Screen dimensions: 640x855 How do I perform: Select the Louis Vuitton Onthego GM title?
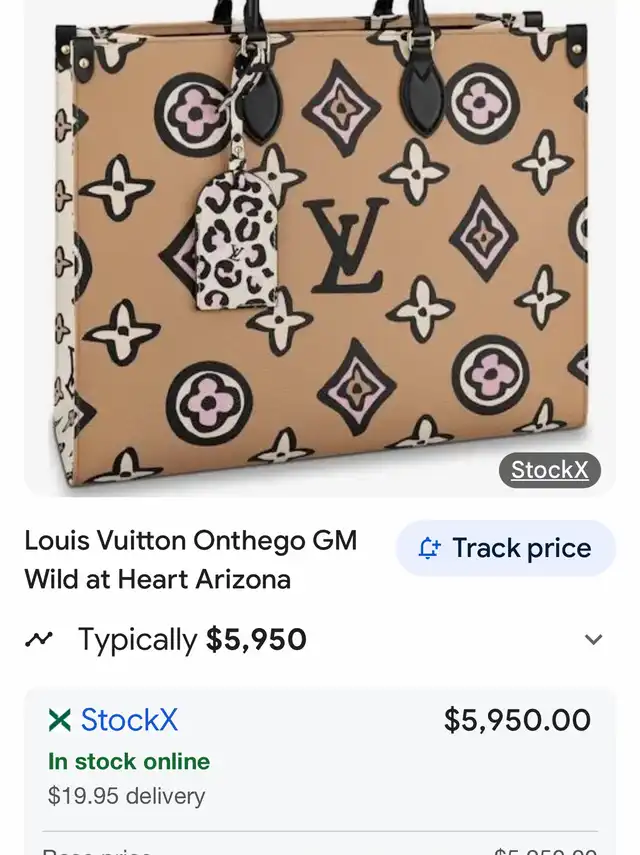coord(191,541)
